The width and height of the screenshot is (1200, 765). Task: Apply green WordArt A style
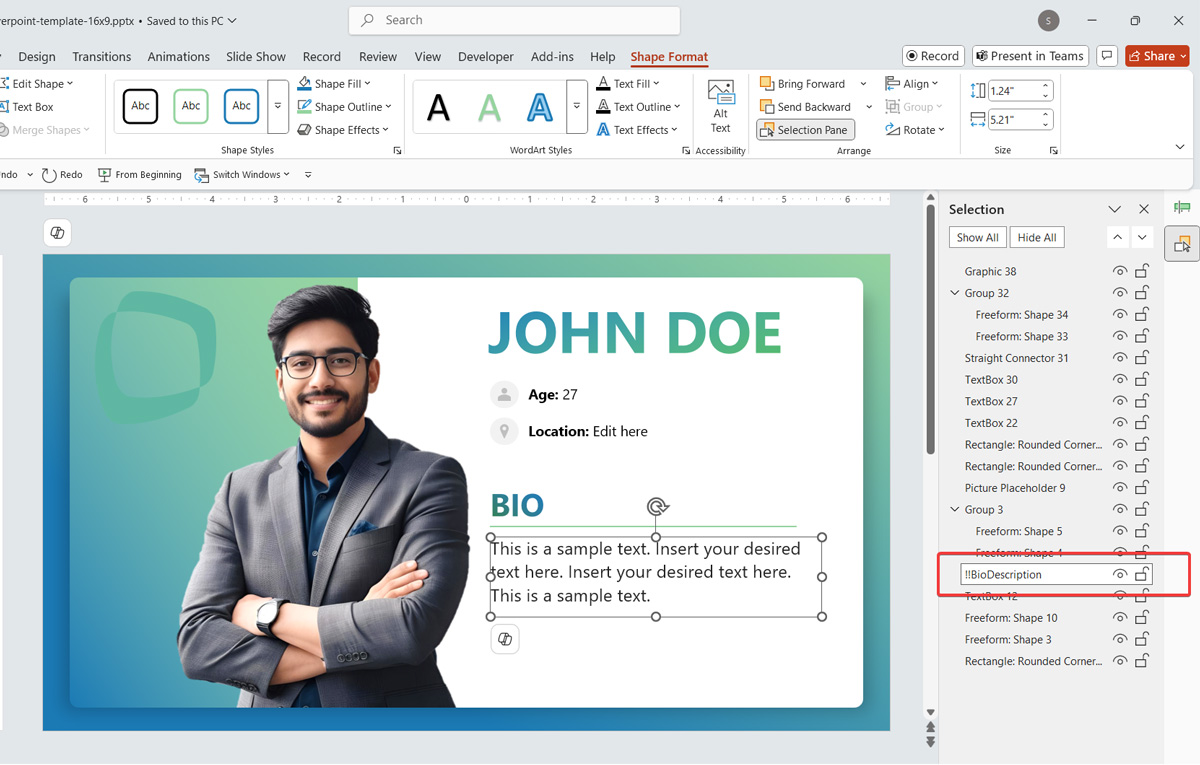[489, 106]
